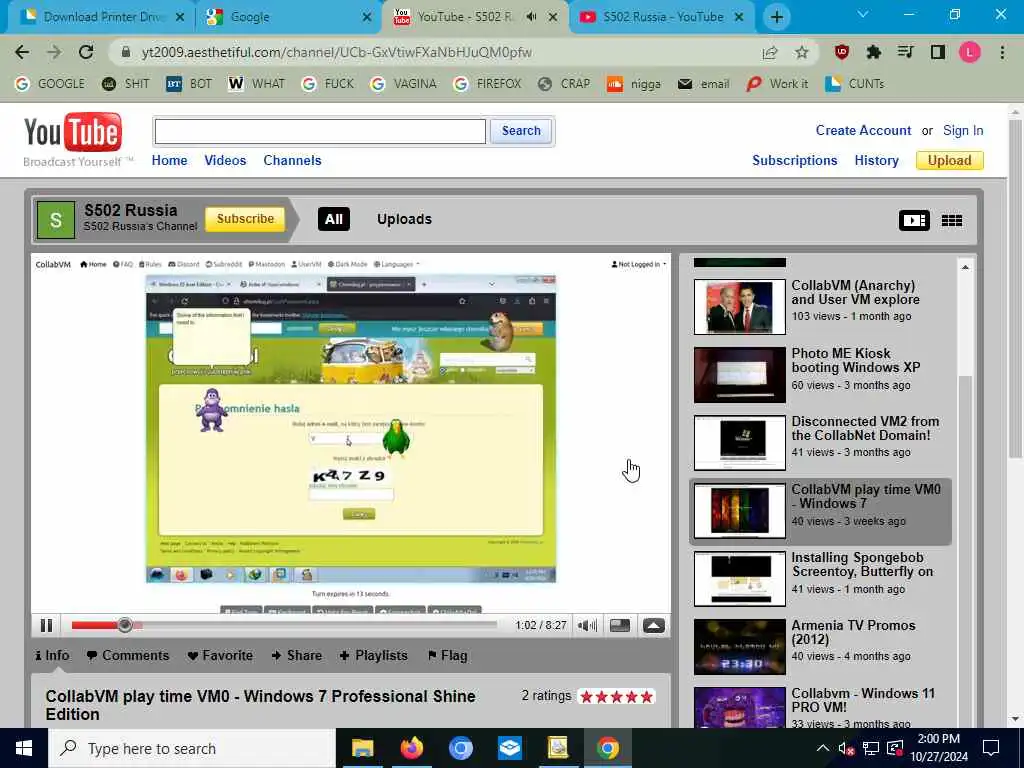Open media control icon in toolbar

pos(905,52)
